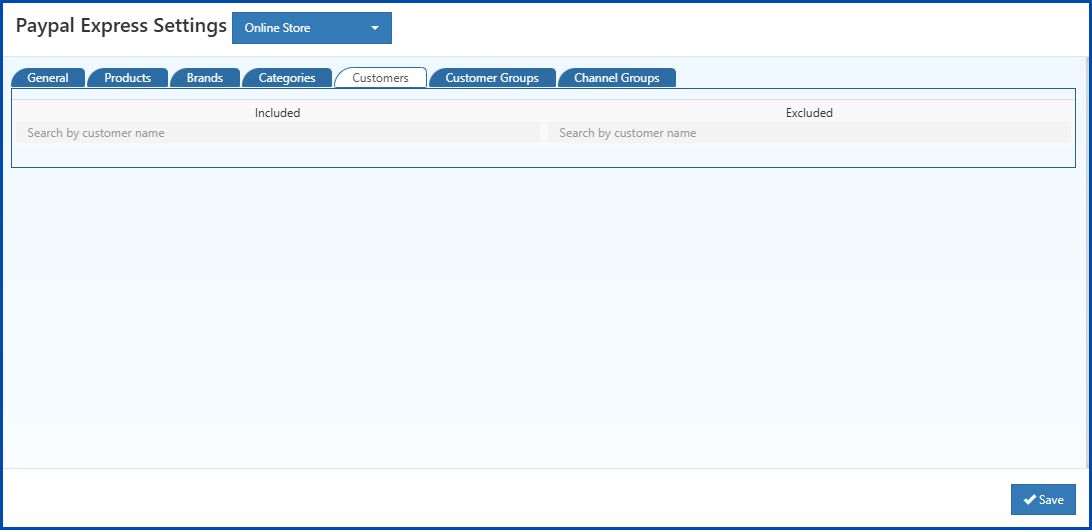Switch to the General tab
The width and height of the screenshot is (1092, 530).
click(x=48, y=78)
